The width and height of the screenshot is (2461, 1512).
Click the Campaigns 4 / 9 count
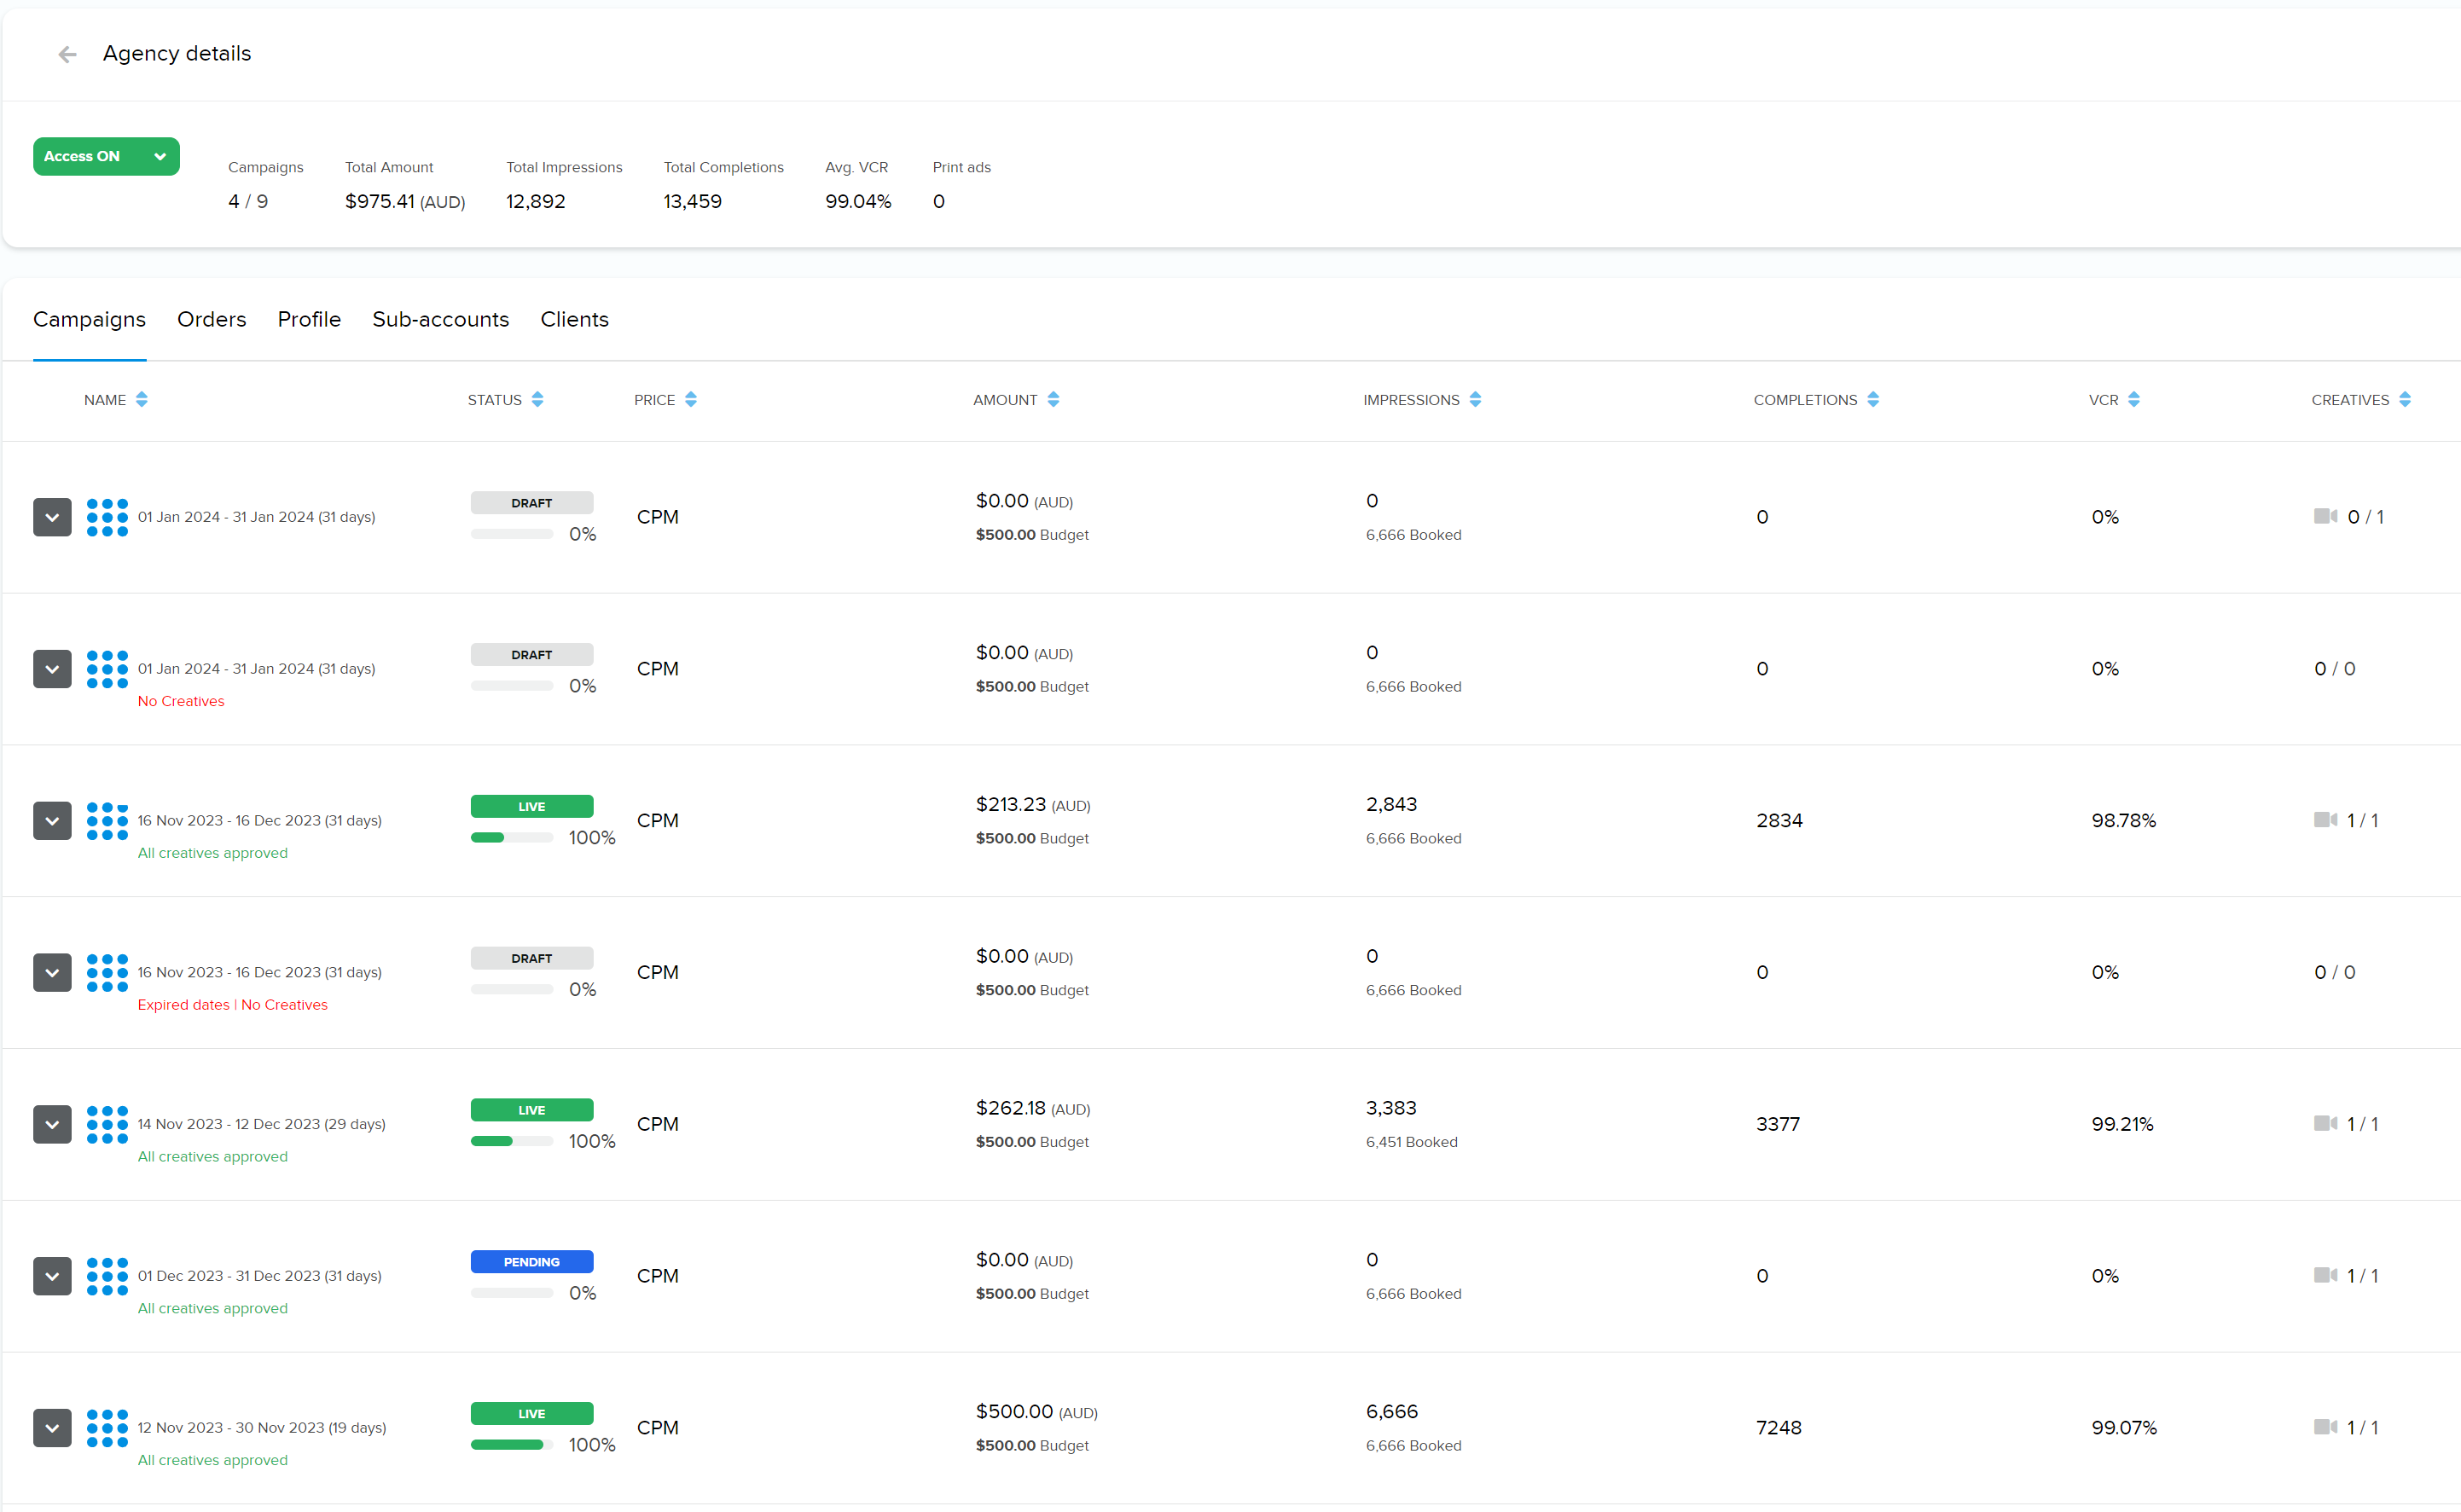(x=248, y=202)
